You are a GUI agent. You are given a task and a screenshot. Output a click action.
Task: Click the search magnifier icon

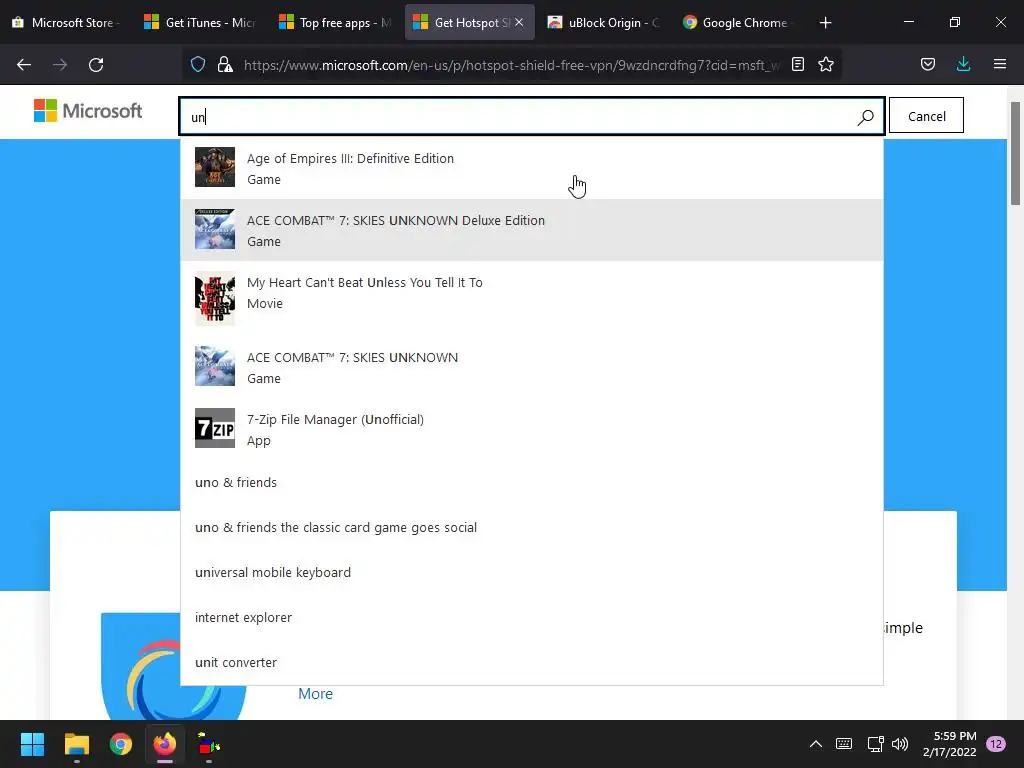pyautogui.click(x=865, y=117)
